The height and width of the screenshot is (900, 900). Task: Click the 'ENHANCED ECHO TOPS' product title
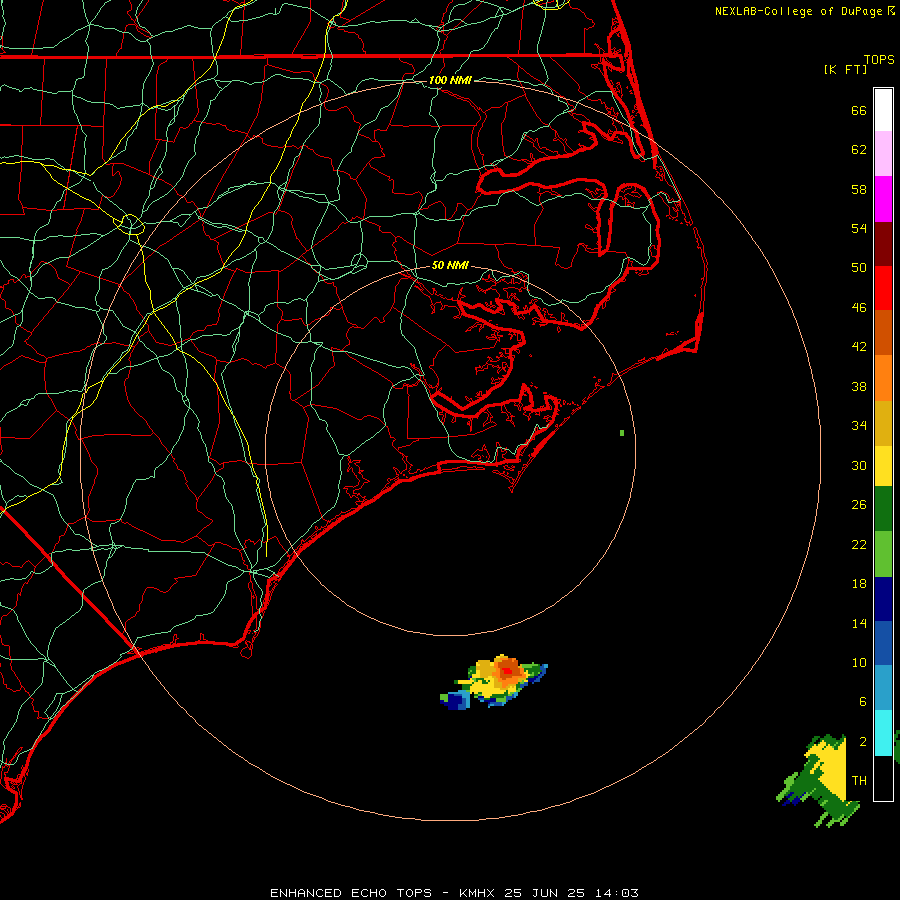351,893
